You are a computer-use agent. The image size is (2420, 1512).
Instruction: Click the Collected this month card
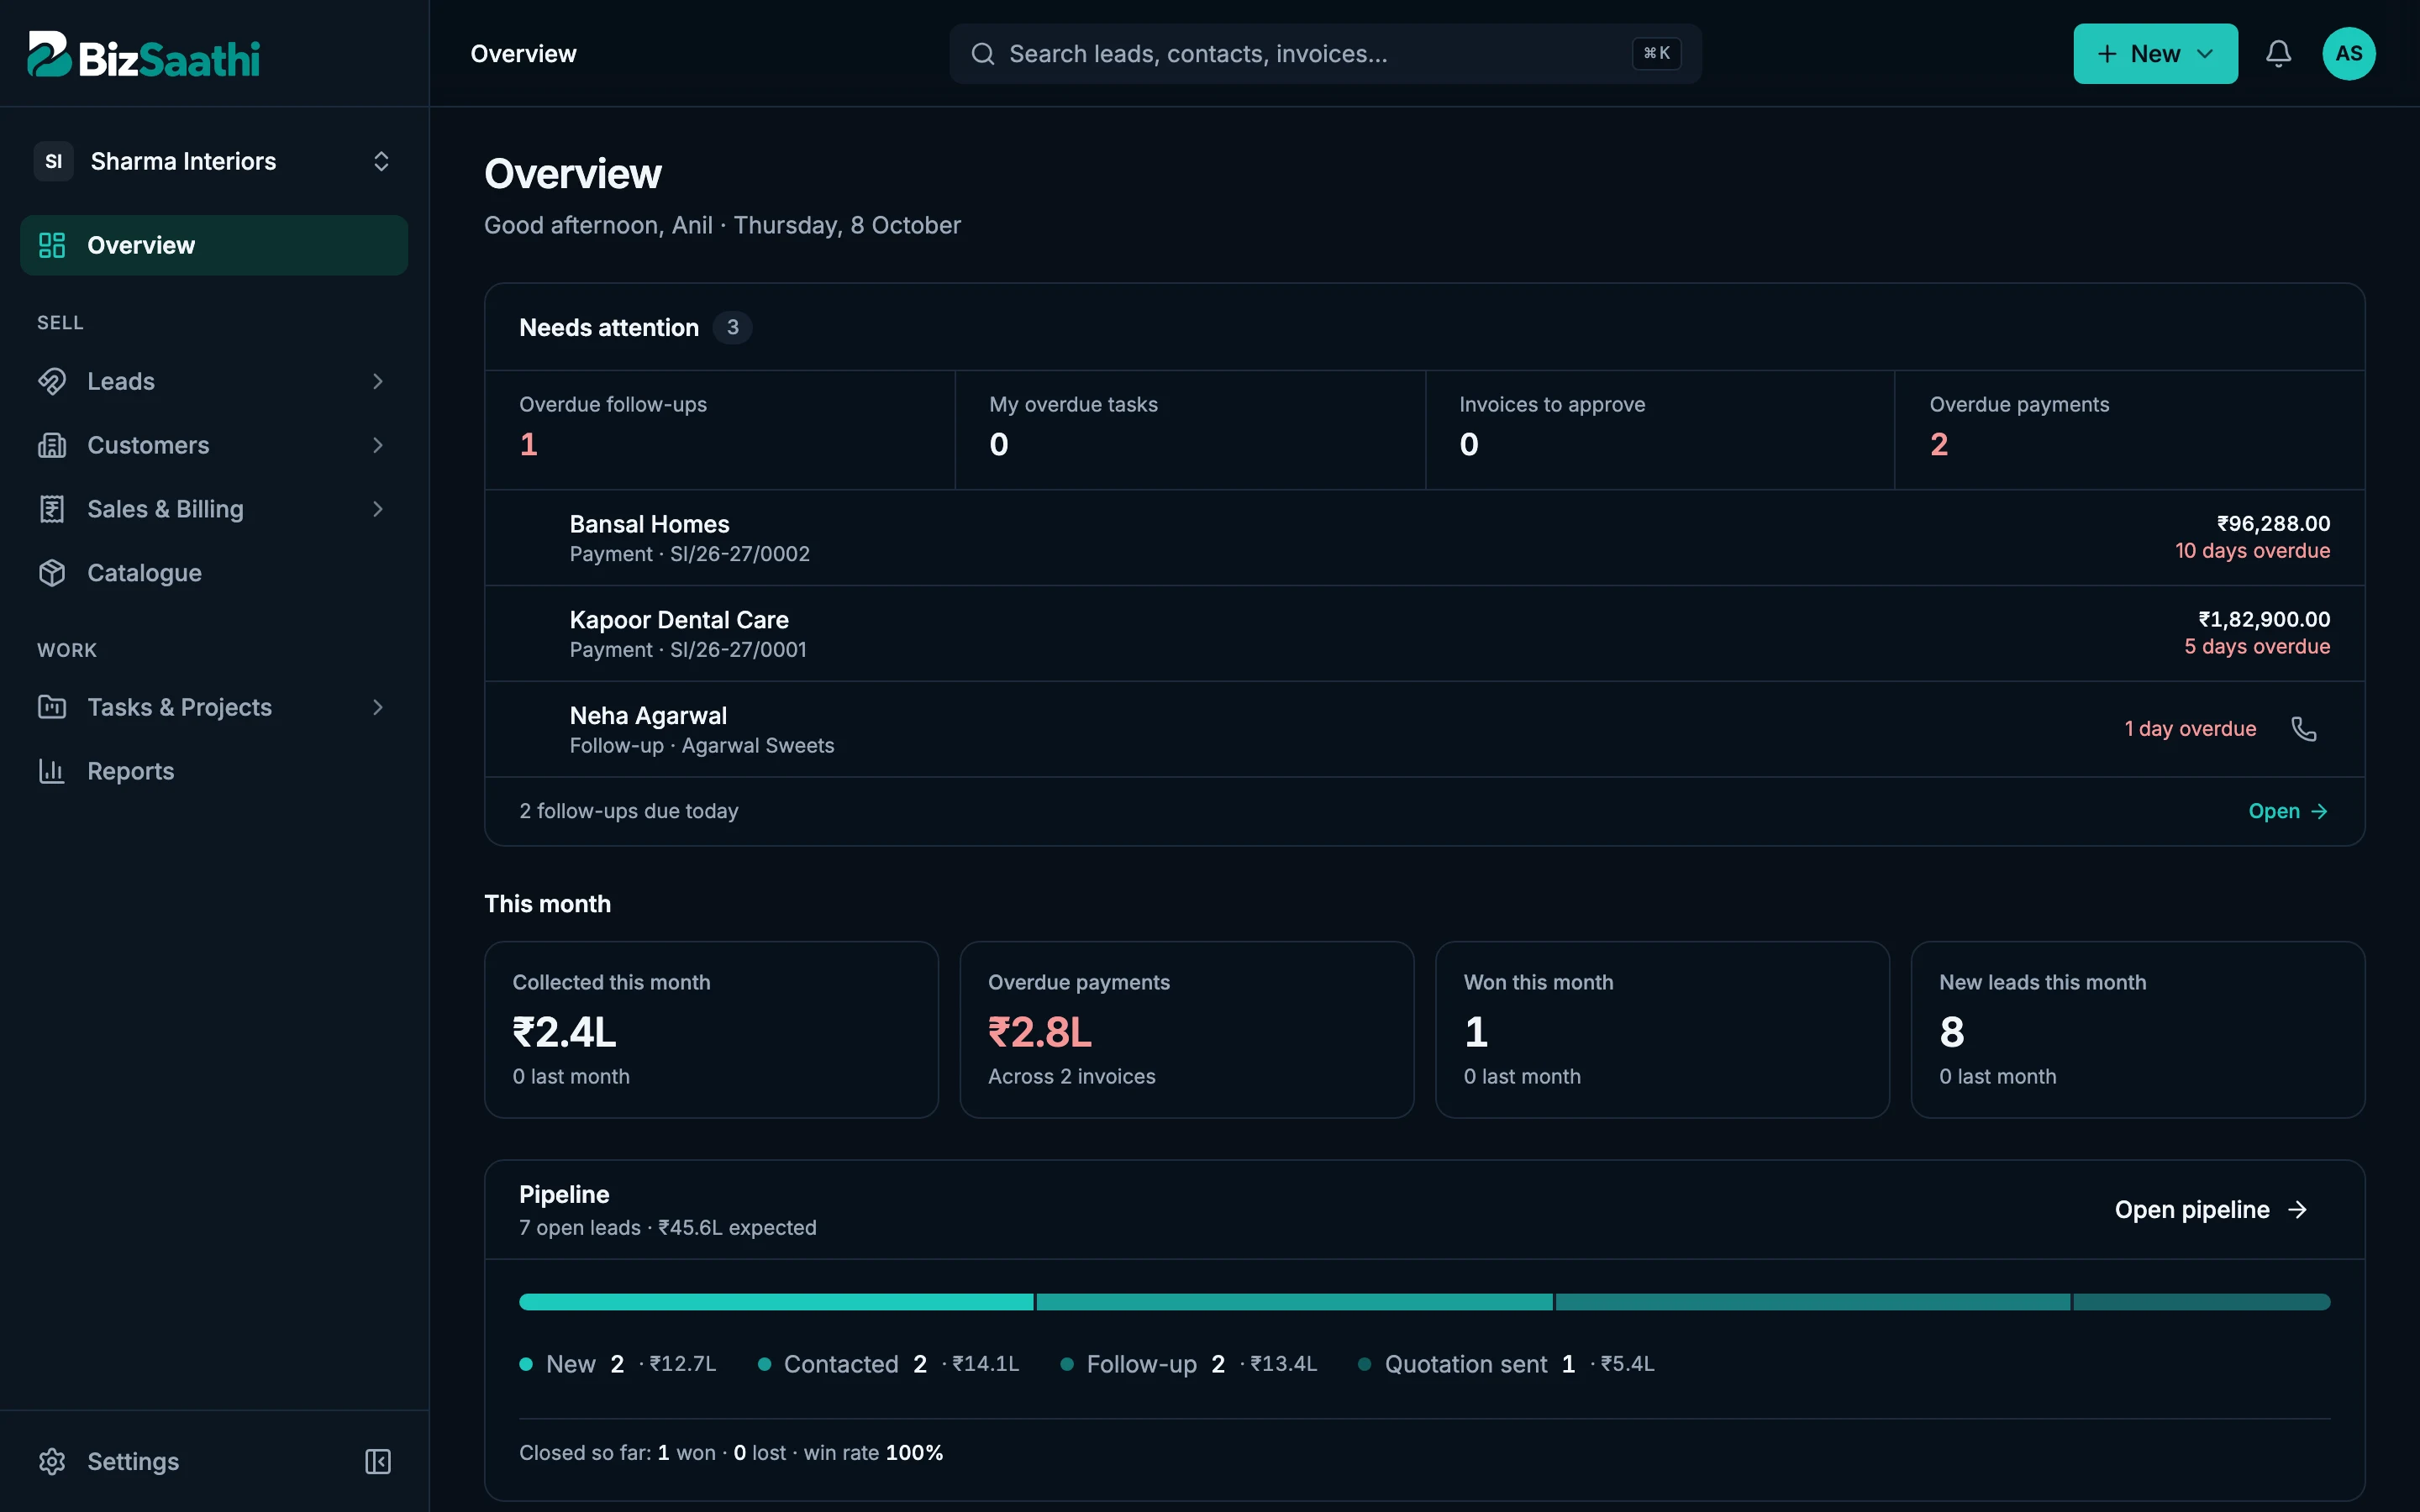point(711,1030)
